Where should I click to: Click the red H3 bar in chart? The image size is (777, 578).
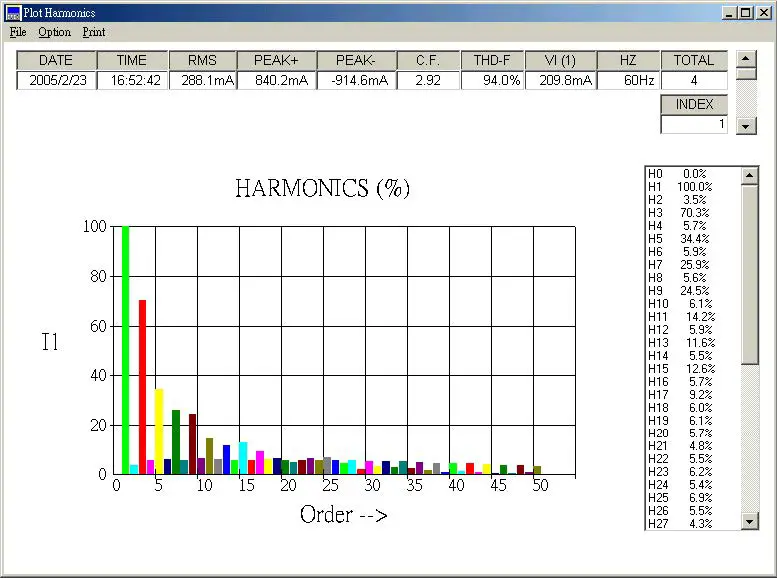(142, 387)
